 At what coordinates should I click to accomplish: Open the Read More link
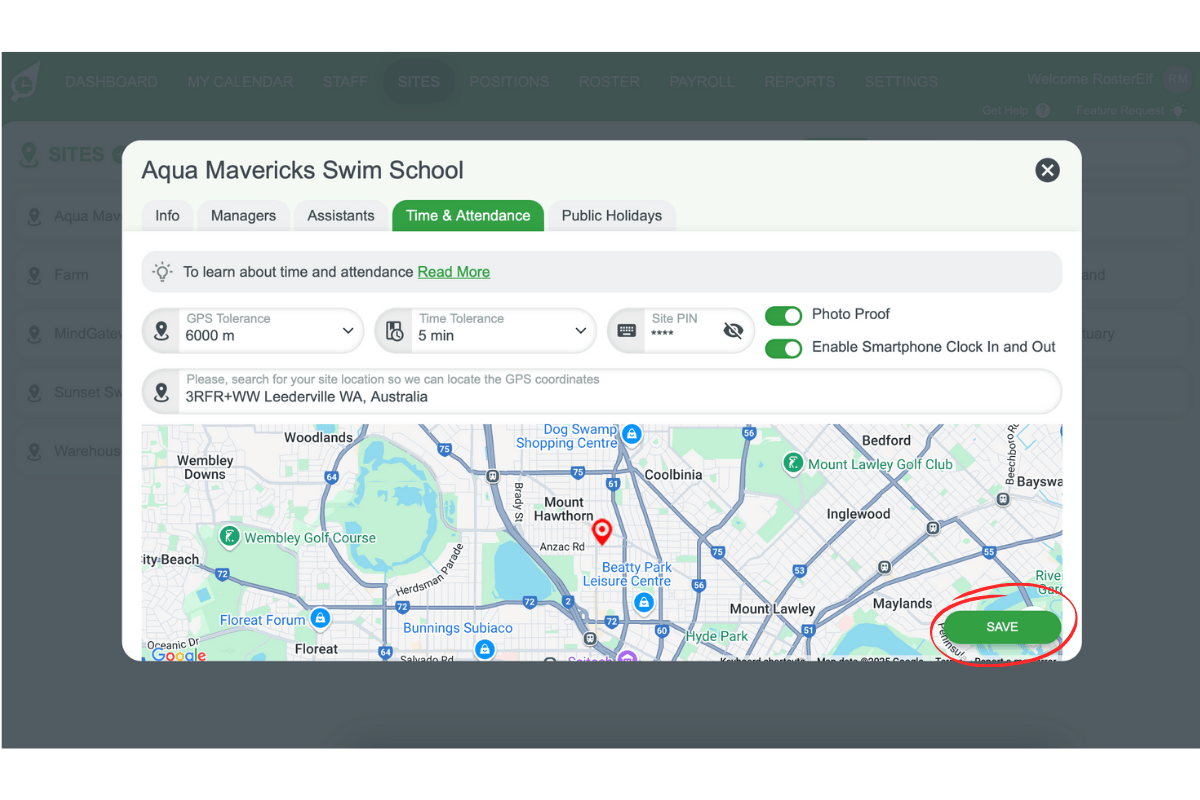tap(453, 272)
